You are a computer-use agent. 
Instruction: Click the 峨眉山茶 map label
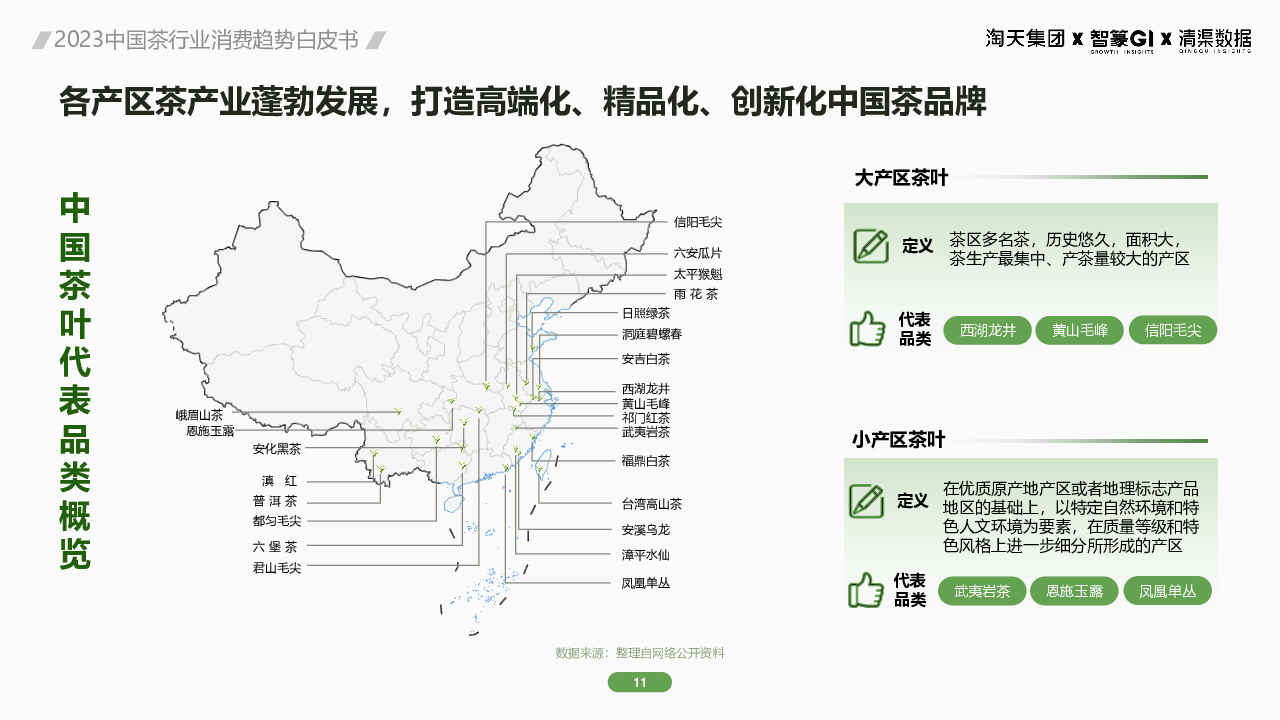pyautogui.click(x=199, y=415)
